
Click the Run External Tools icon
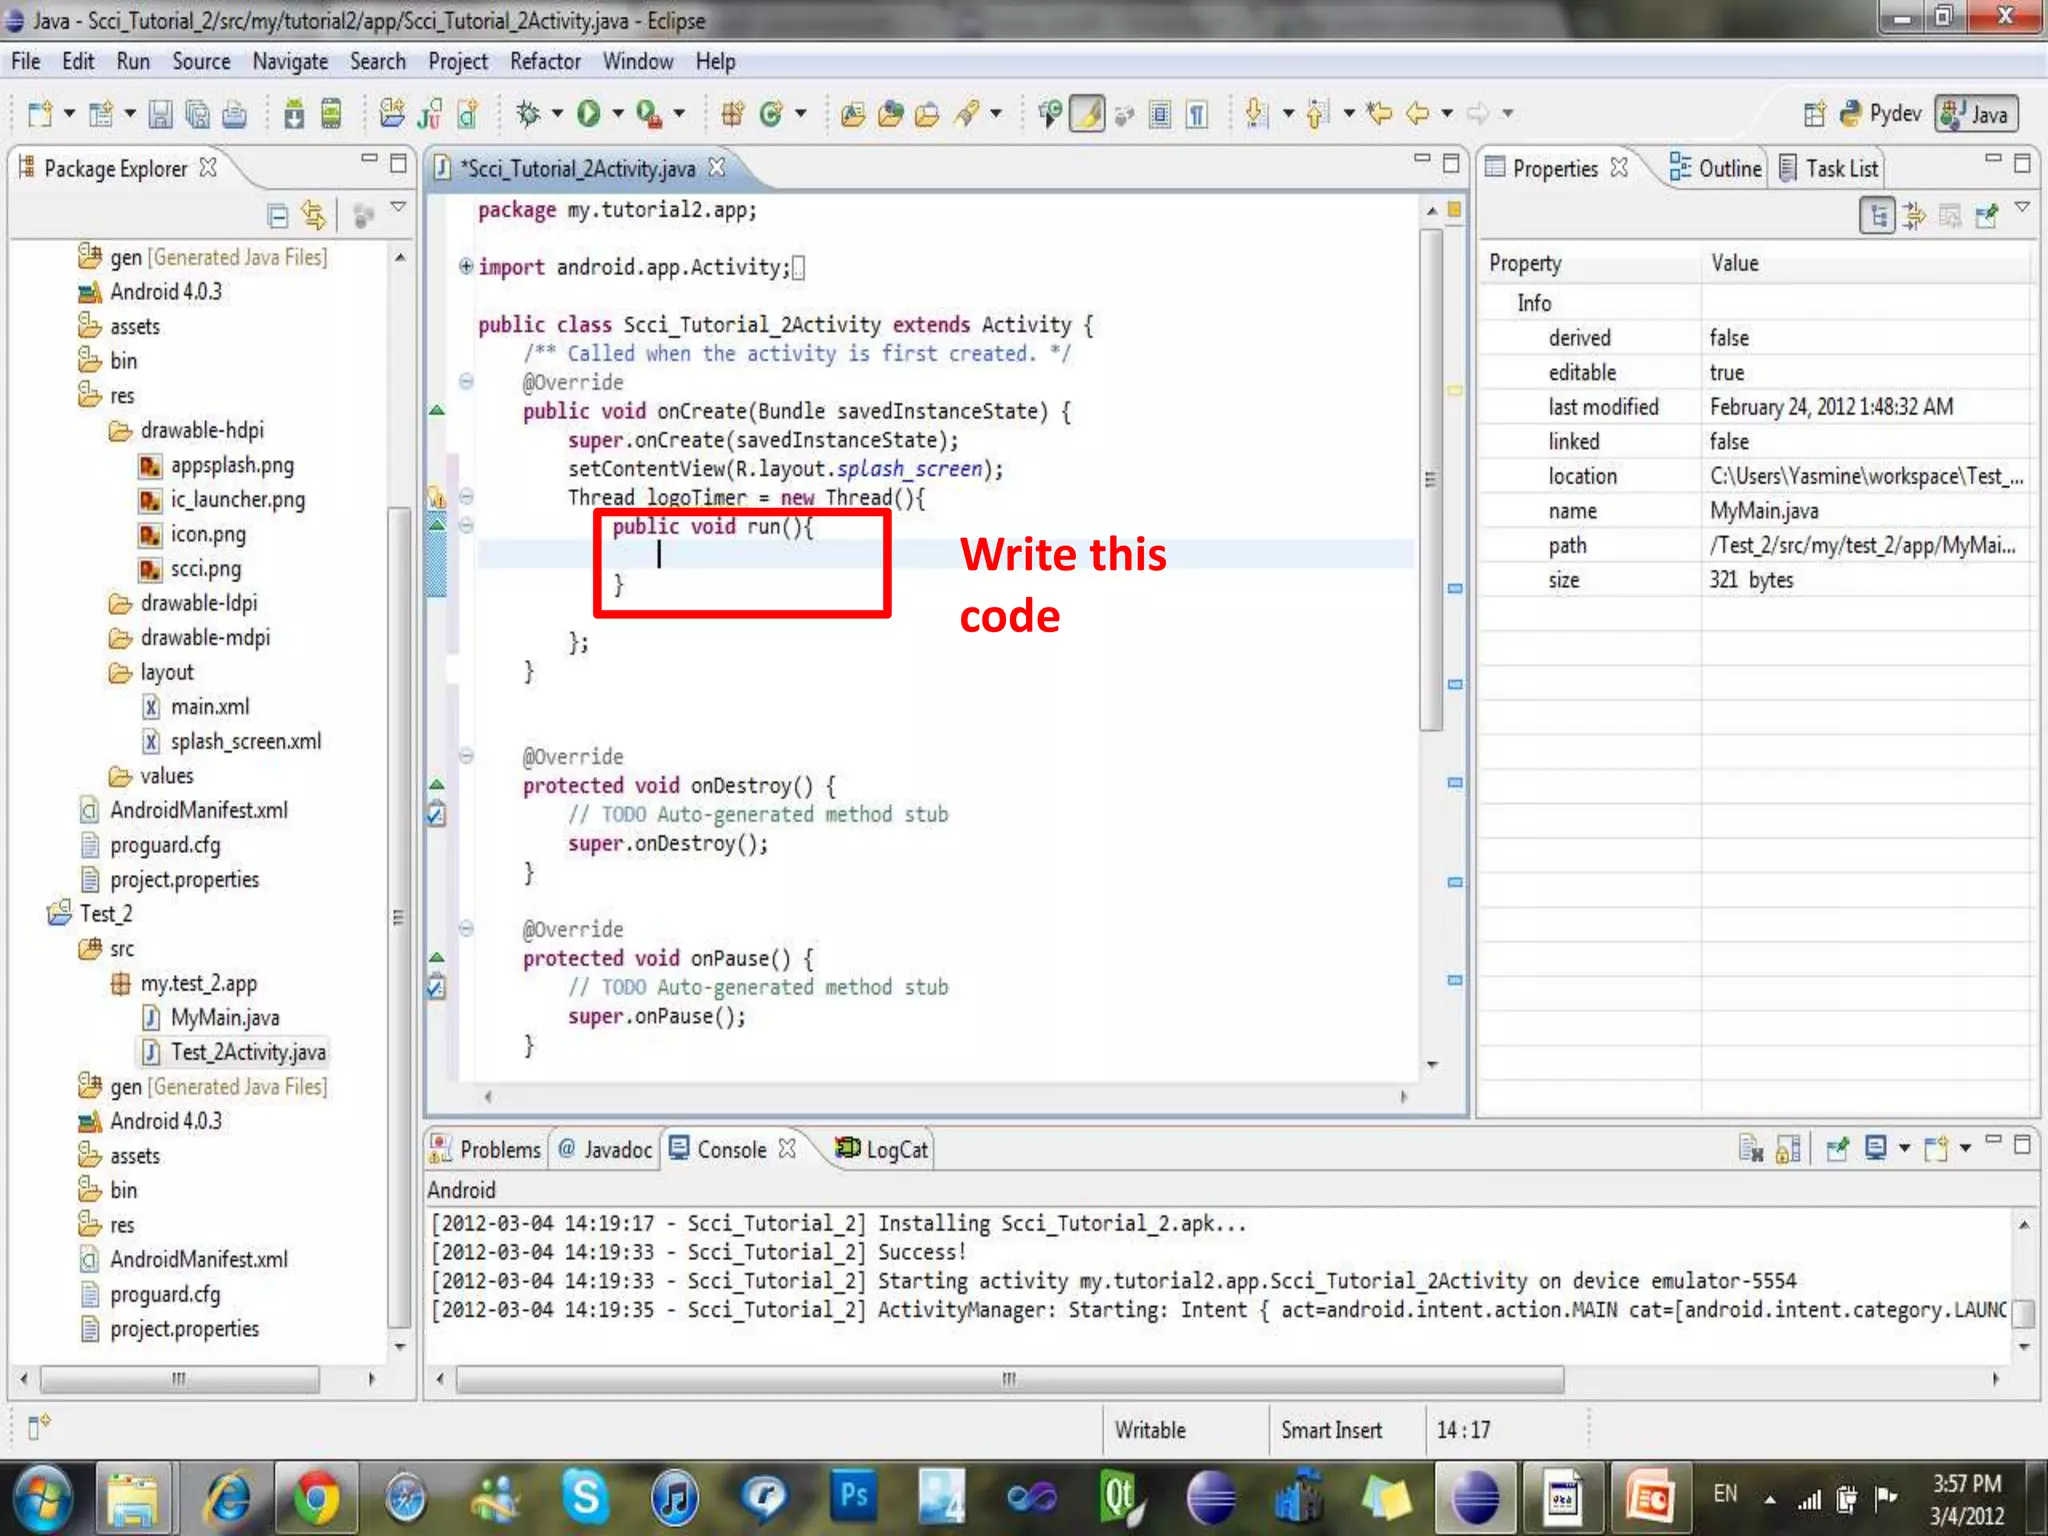[x=649, y=114]
